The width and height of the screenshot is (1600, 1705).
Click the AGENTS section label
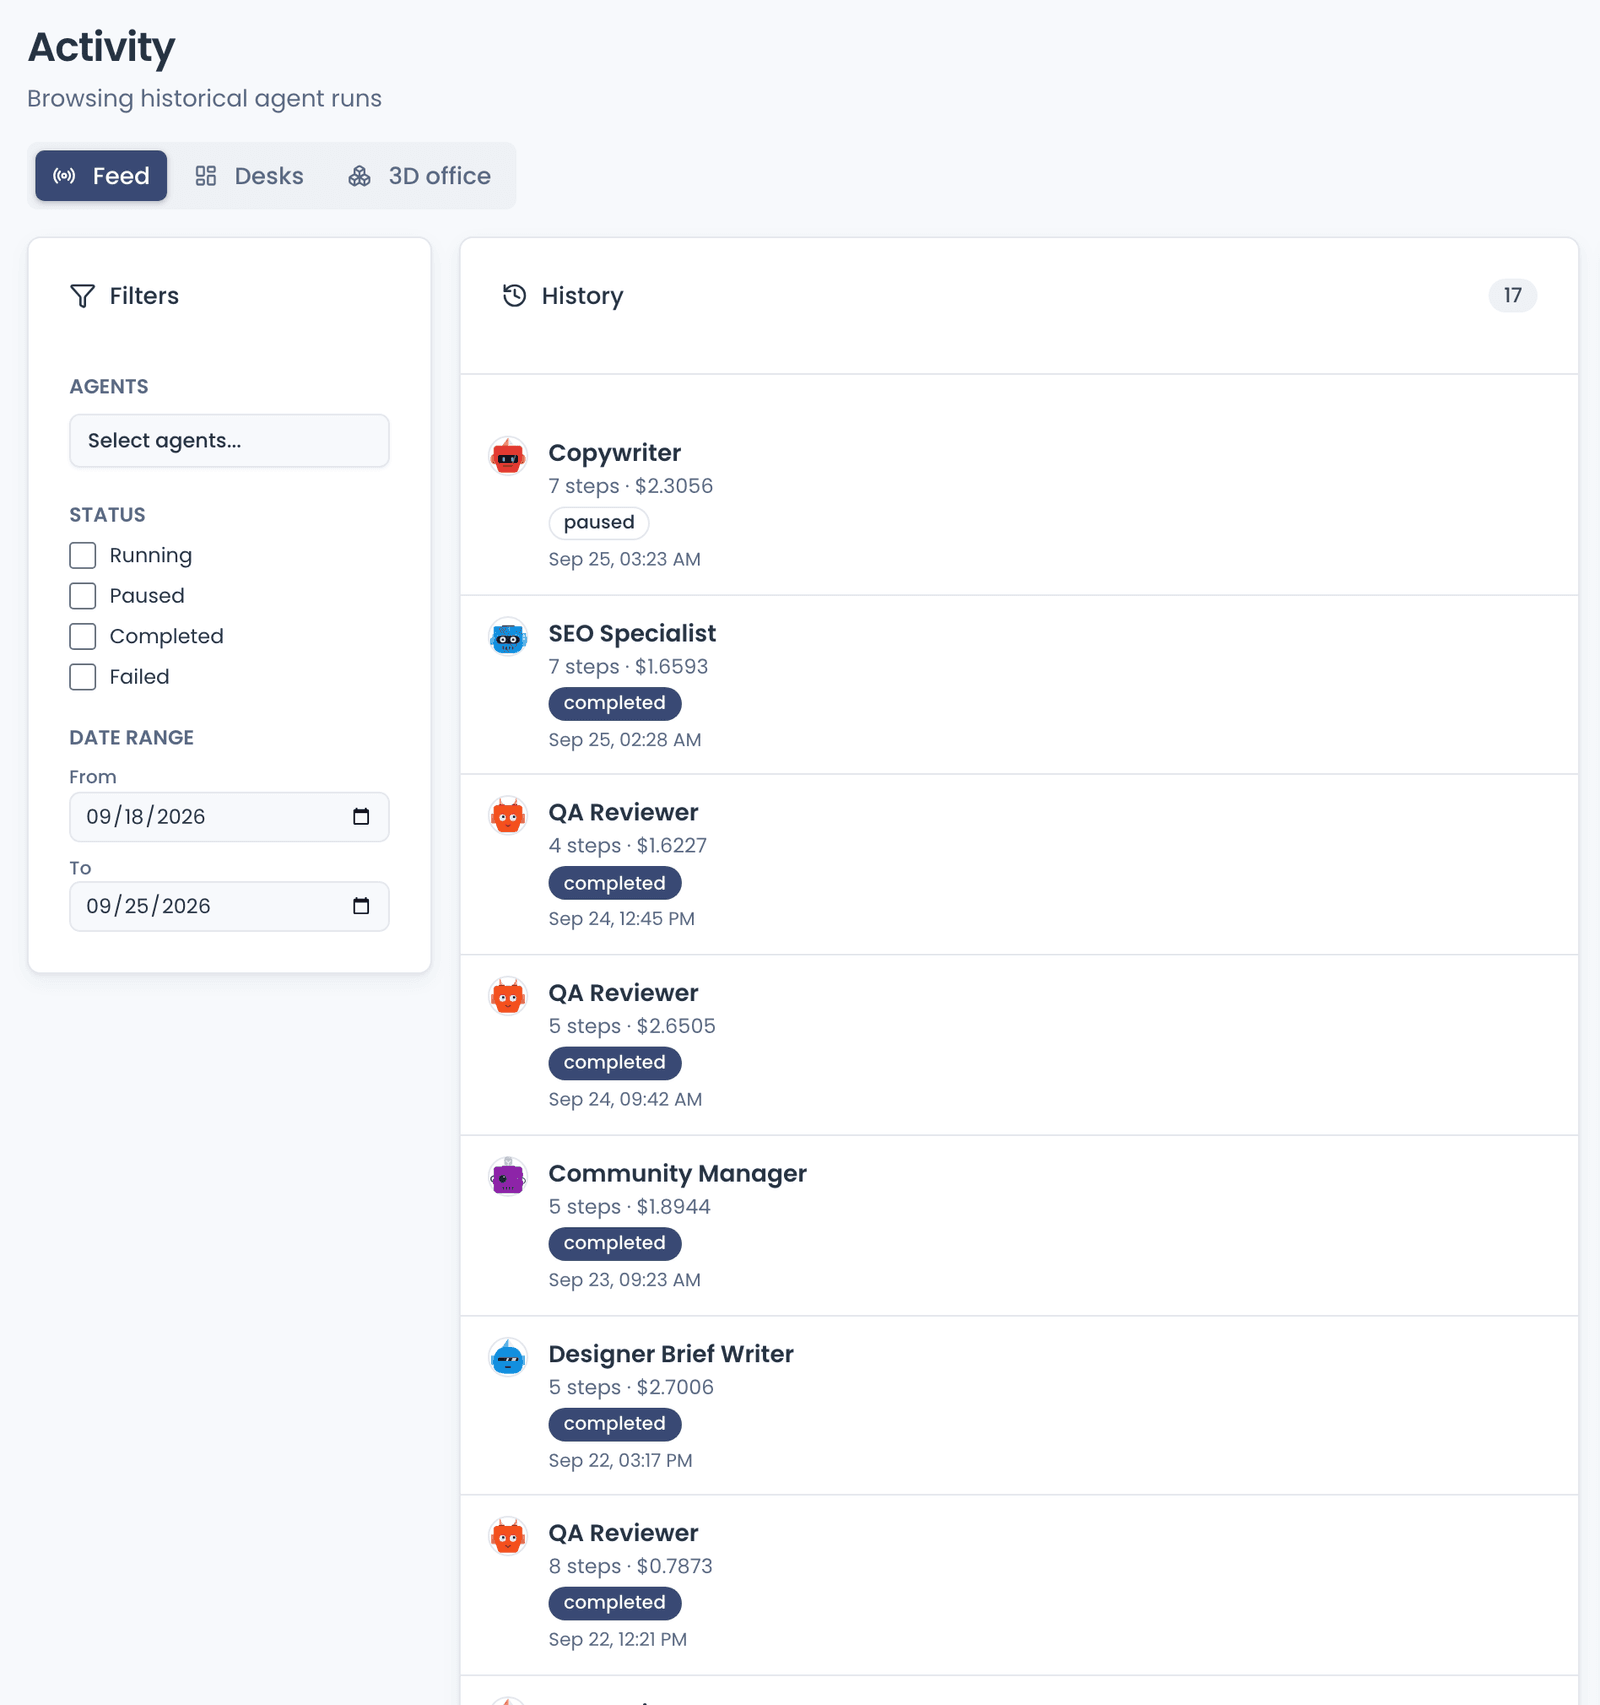click(x=109, y=387)
